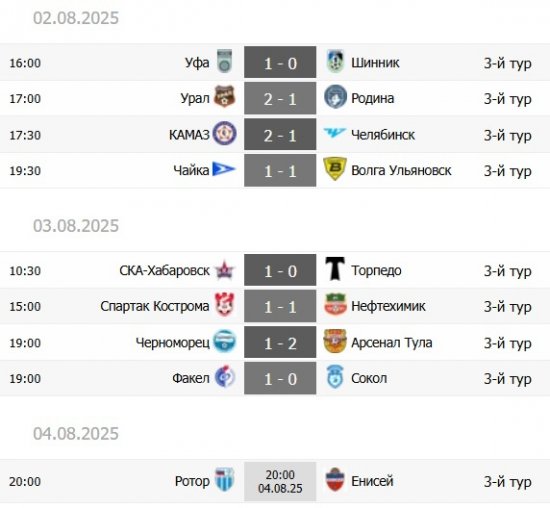Click the Волга Ульяновск yellow shield logo
550x508 pixels.
335,169
